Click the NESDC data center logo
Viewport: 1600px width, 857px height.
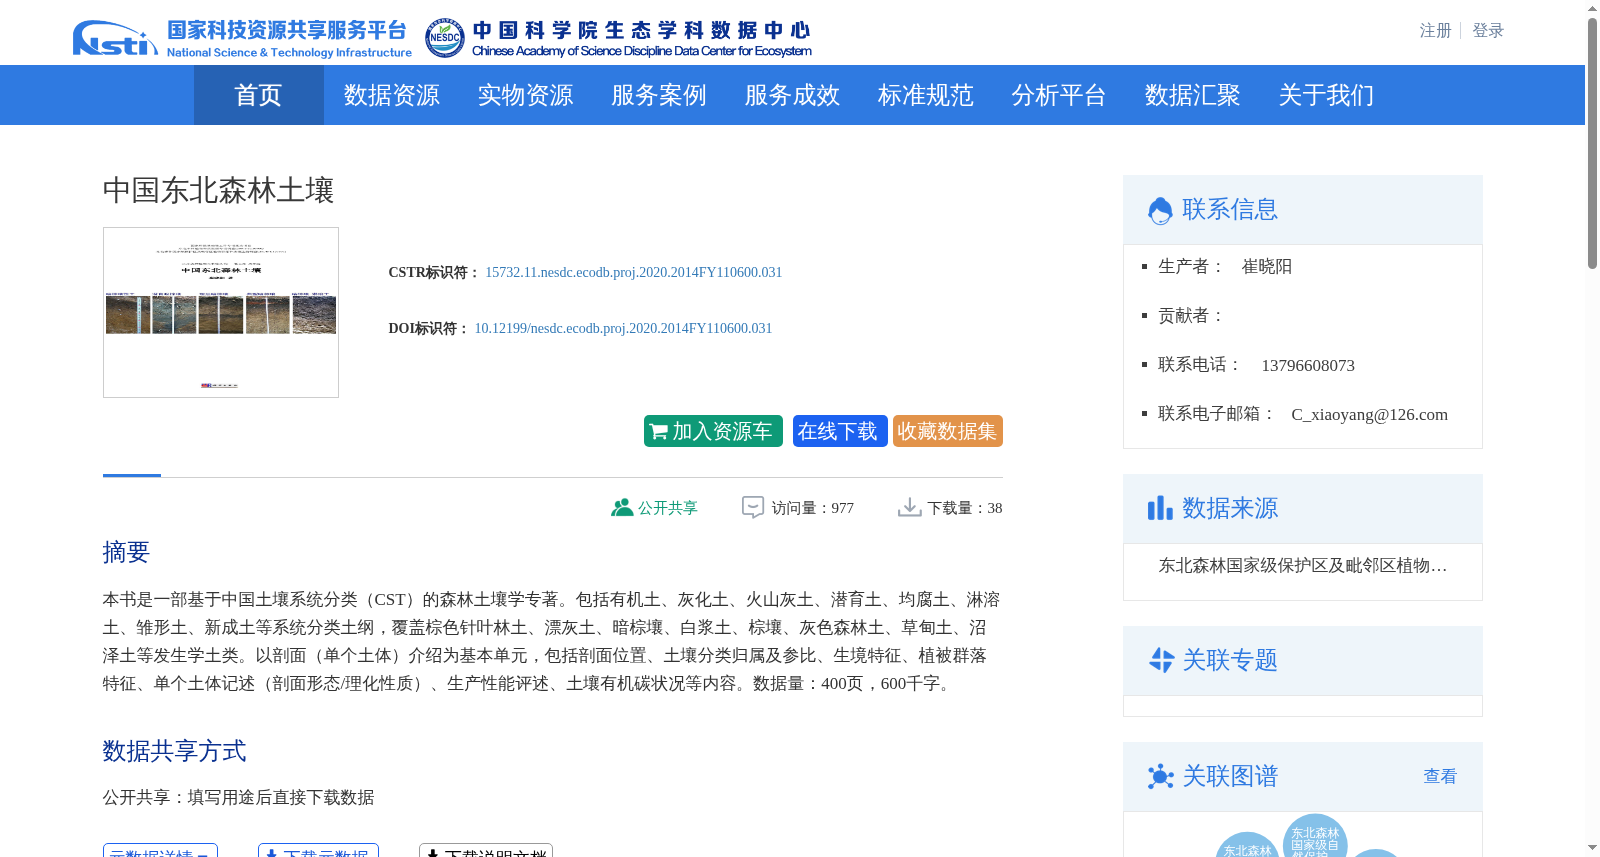(618, 38)
